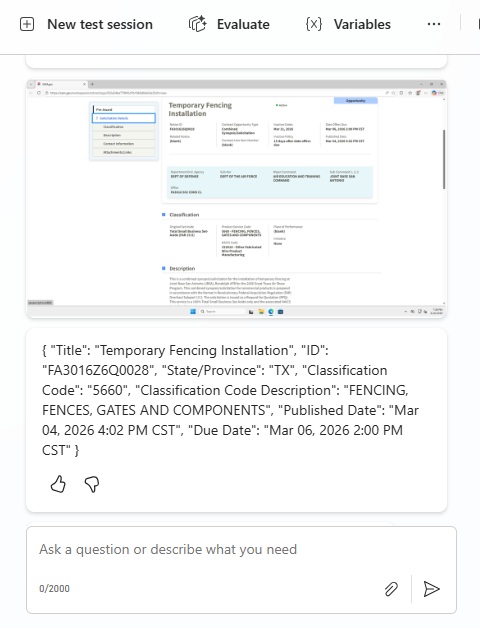This screenshot has width=480, height=628.
Task: Click the Windows Start icon in embedded taskbar
Action: pos(193,311)
